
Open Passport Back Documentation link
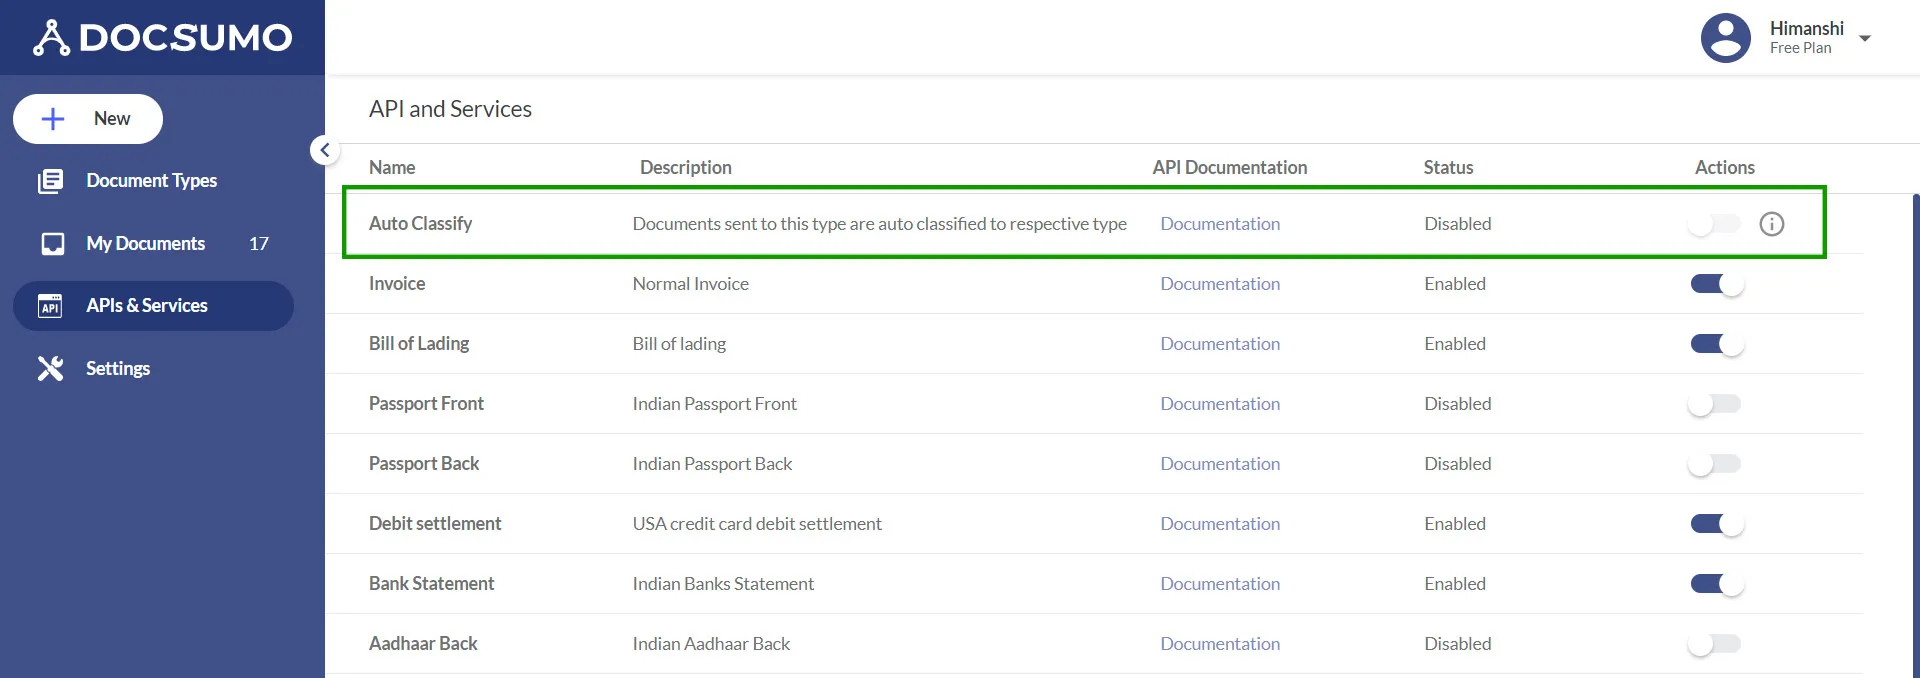(1220, 464)
